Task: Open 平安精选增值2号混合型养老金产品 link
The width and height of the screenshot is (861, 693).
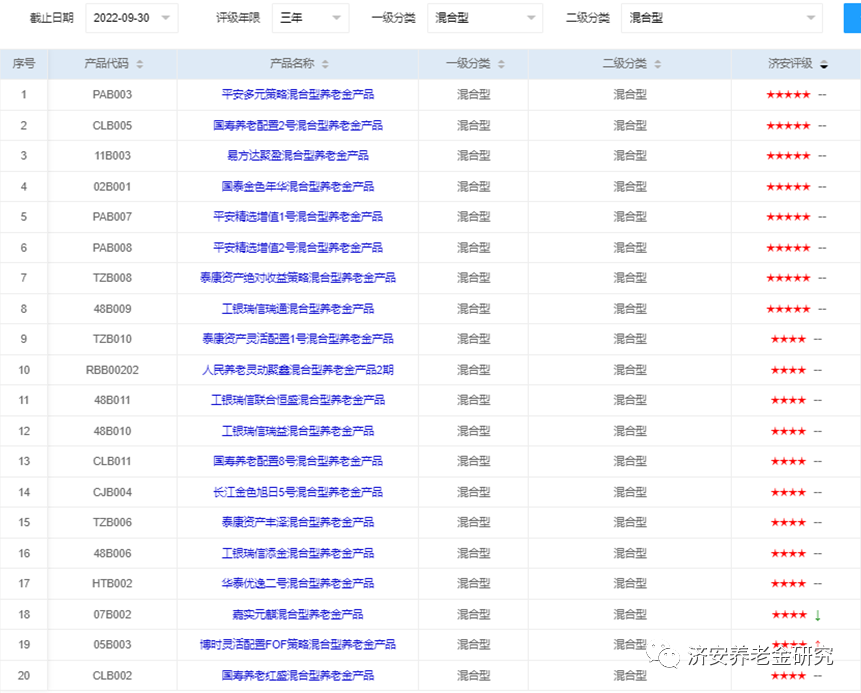Action: pyautogui.click(x=298, y=248)
